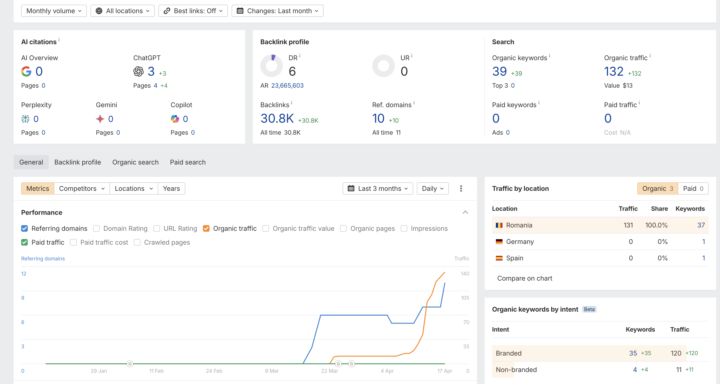Image resolution: width=720 pixels, height=384 pixels.
Task: Collapse the Performance section chevron
Action: (x=465, y=212)
